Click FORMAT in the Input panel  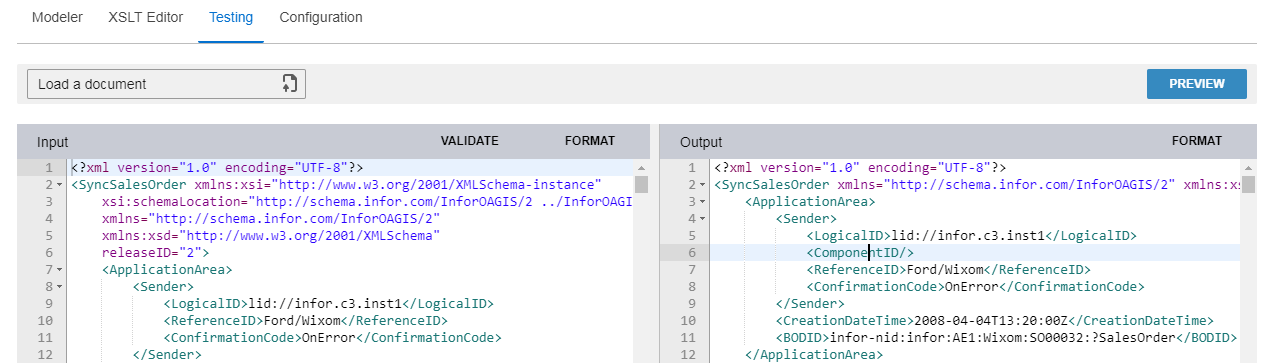(x=590, y=141)
